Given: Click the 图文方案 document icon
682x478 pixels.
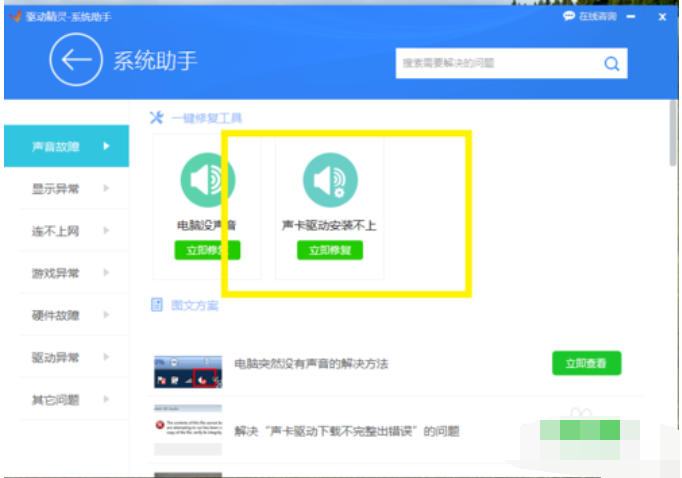Looking at the screenshot, I should pyautogui.click(x=157, y=305).
